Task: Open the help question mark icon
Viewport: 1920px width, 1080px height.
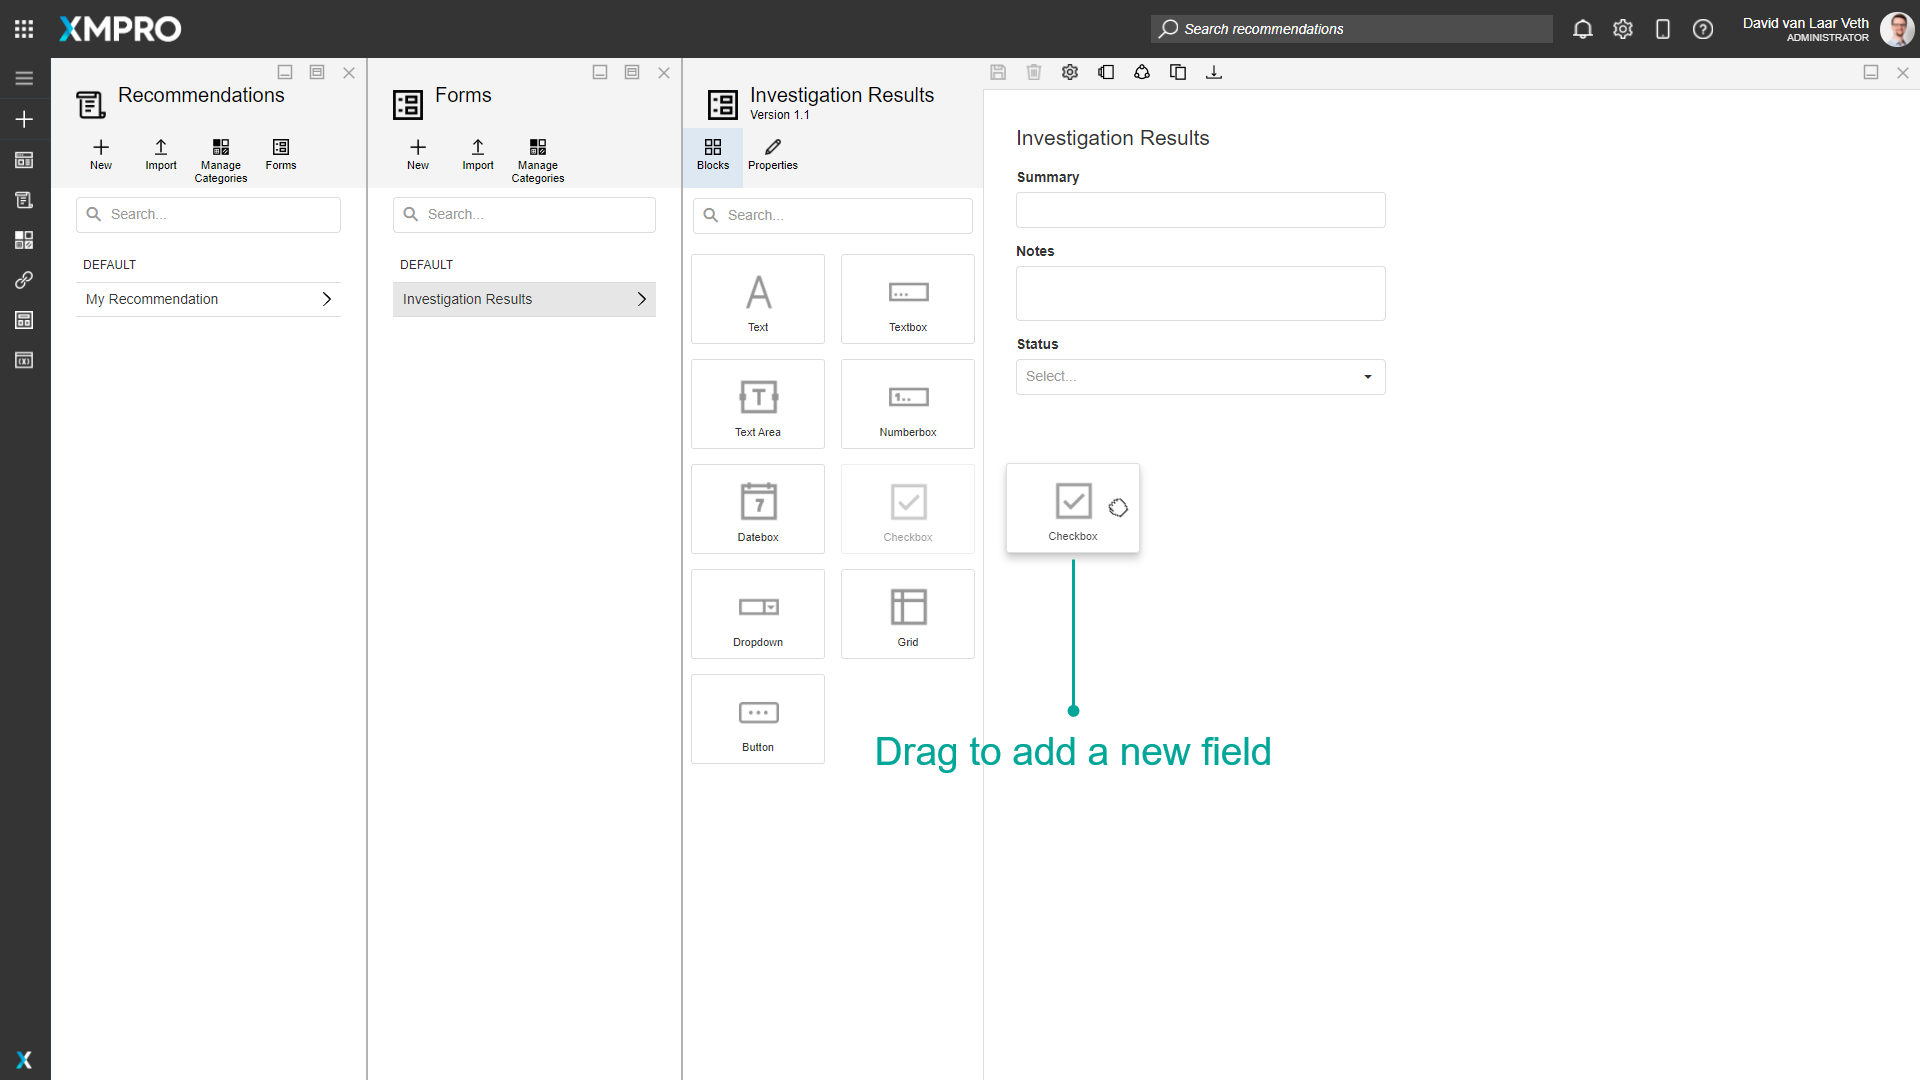Action: 1703,29
